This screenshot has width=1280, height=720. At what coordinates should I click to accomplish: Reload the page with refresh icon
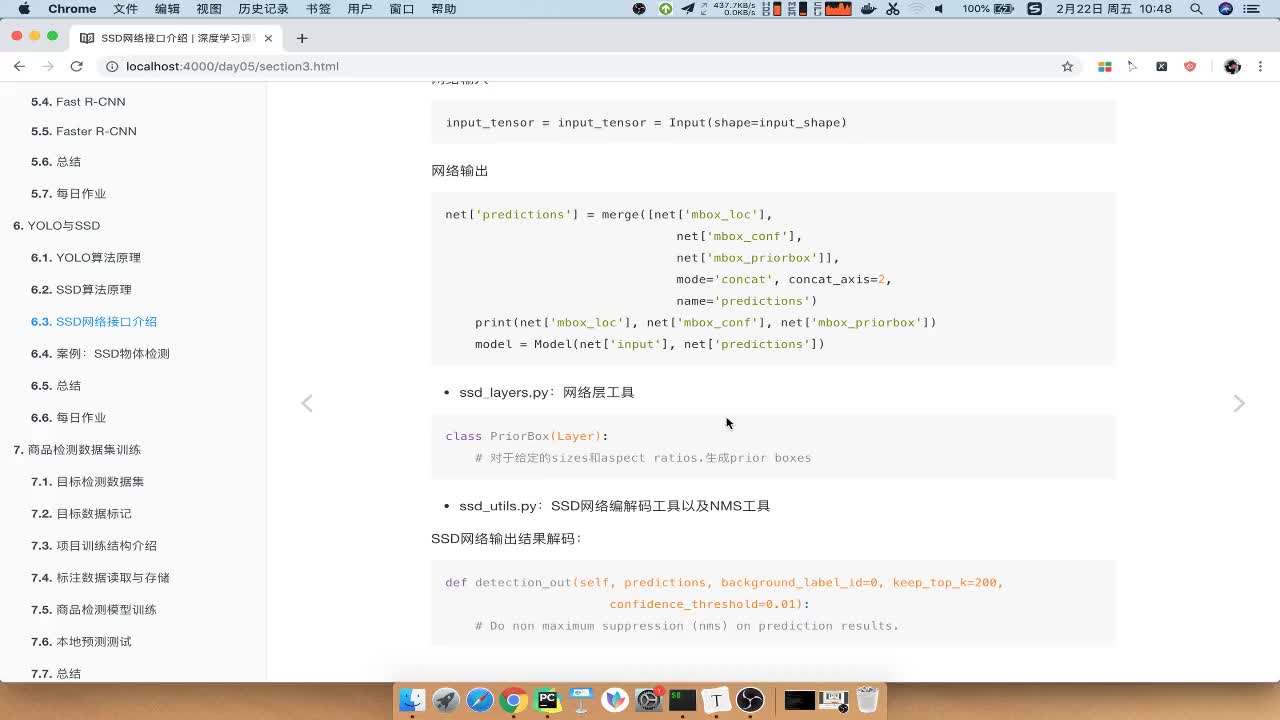coord(76,66)
